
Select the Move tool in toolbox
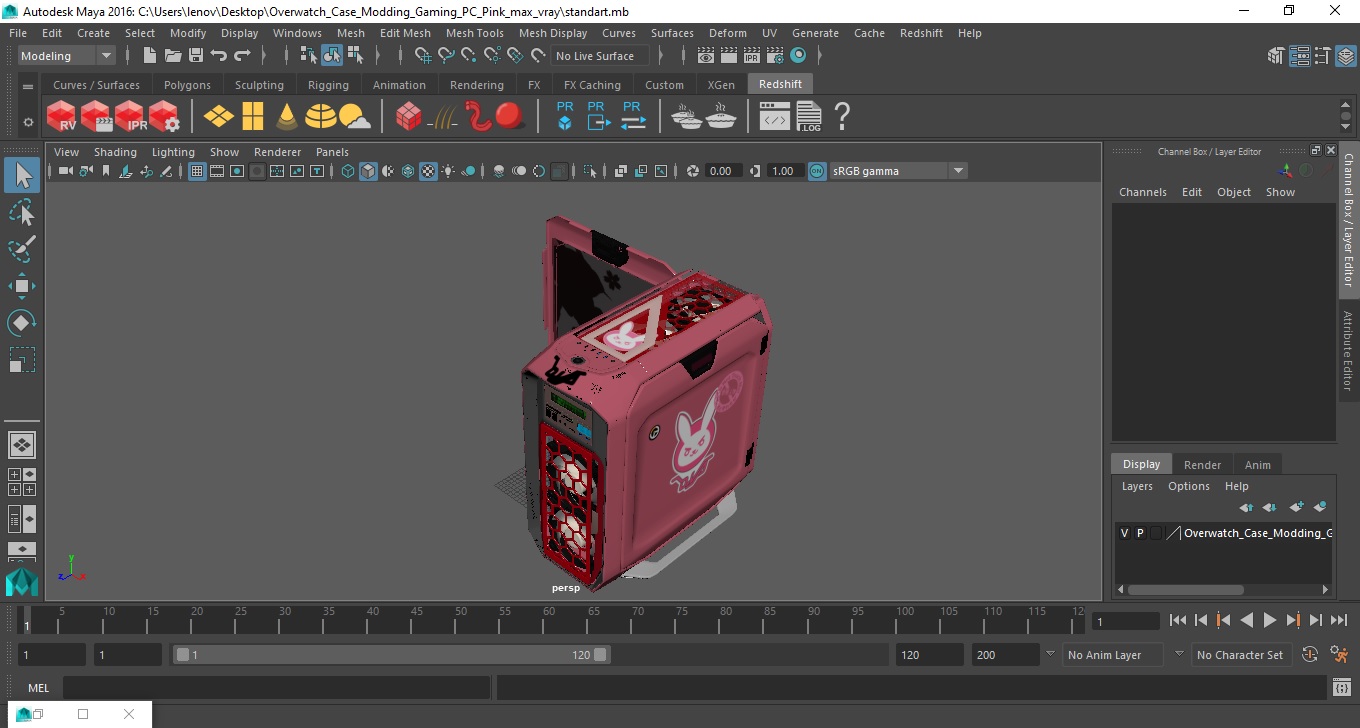[22, 286]
